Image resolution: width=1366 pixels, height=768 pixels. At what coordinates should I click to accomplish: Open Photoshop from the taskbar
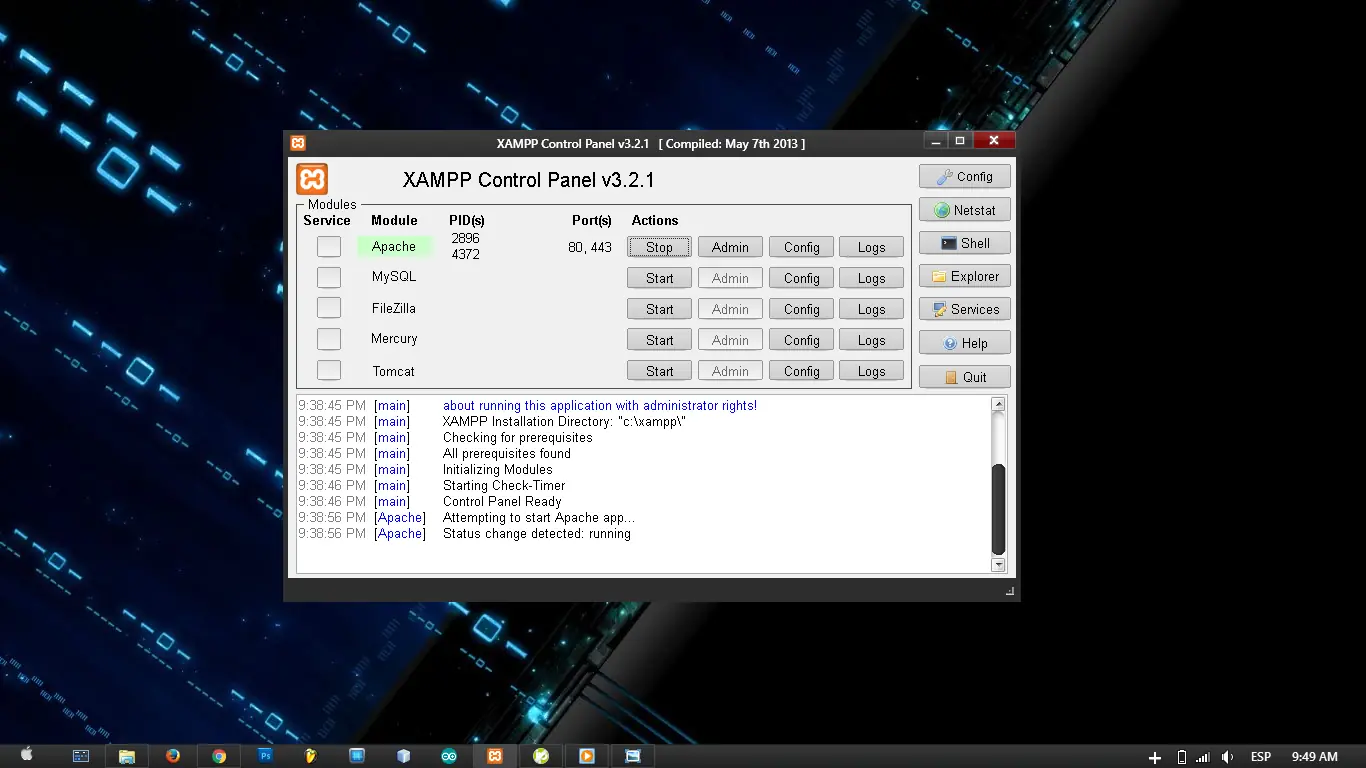[x=265, y=756]
